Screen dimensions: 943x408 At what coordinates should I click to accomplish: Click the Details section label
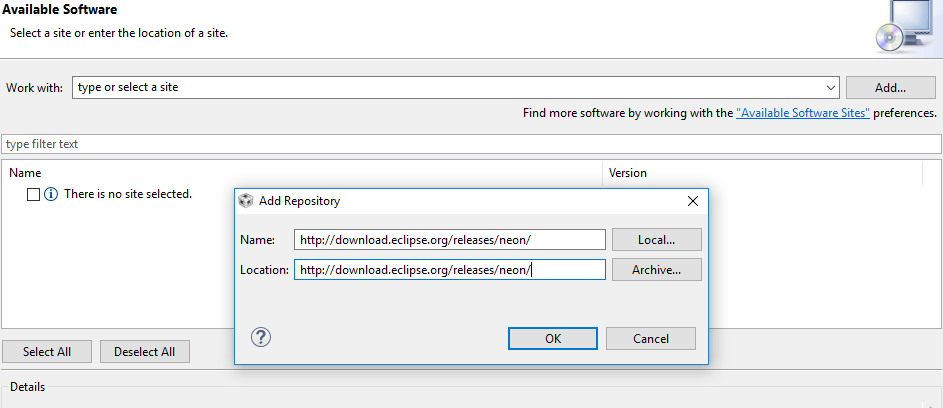[x=28, y=387]
